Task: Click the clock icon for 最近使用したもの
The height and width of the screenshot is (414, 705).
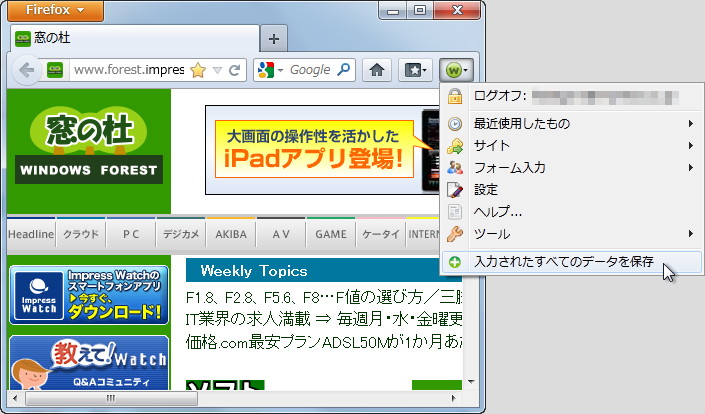Action: 455,124
